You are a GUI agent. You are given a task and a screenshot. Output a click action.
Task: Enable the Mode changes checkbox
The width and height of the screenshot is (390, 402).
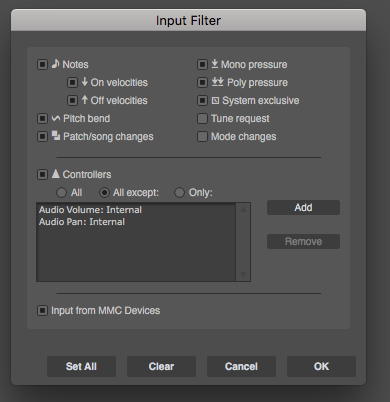pyautogui.click(x=202, y=136)
